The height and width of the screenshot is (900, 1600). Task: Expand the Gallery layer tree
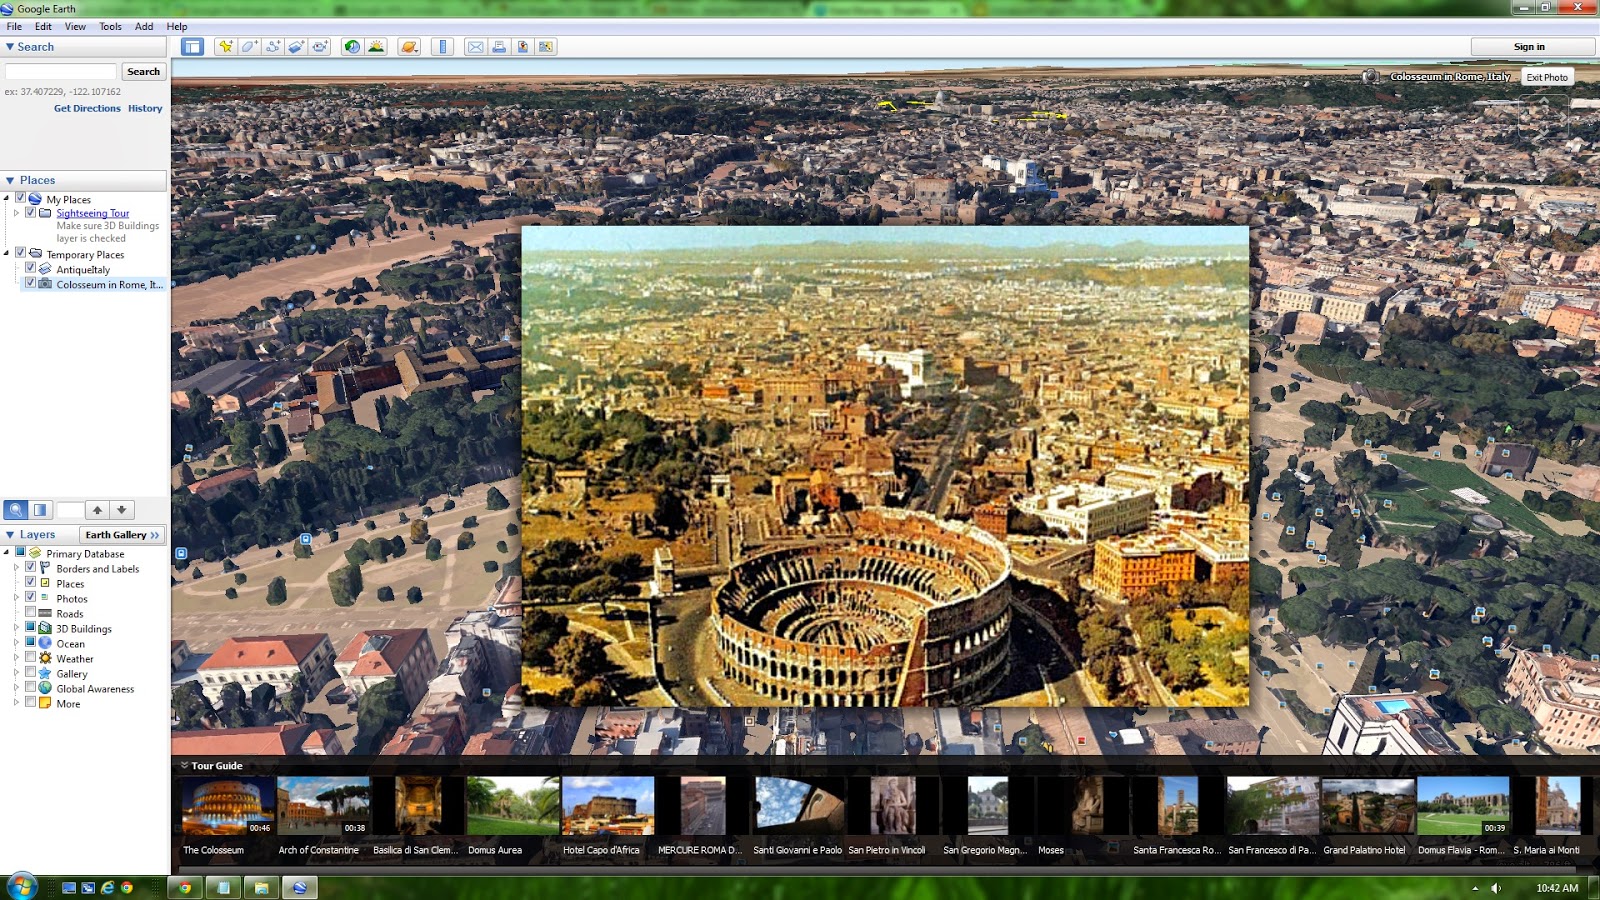(17, 673)
